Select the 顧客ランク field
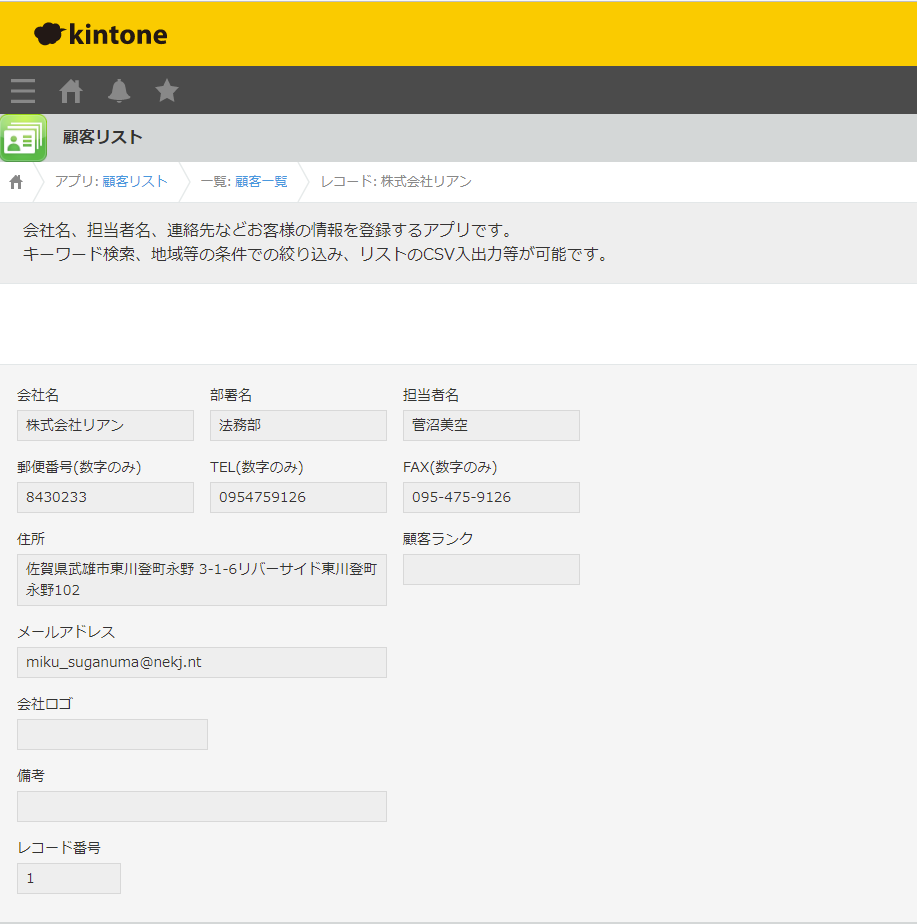This screenshot has height=924, width=917. [x=490, y=569]
